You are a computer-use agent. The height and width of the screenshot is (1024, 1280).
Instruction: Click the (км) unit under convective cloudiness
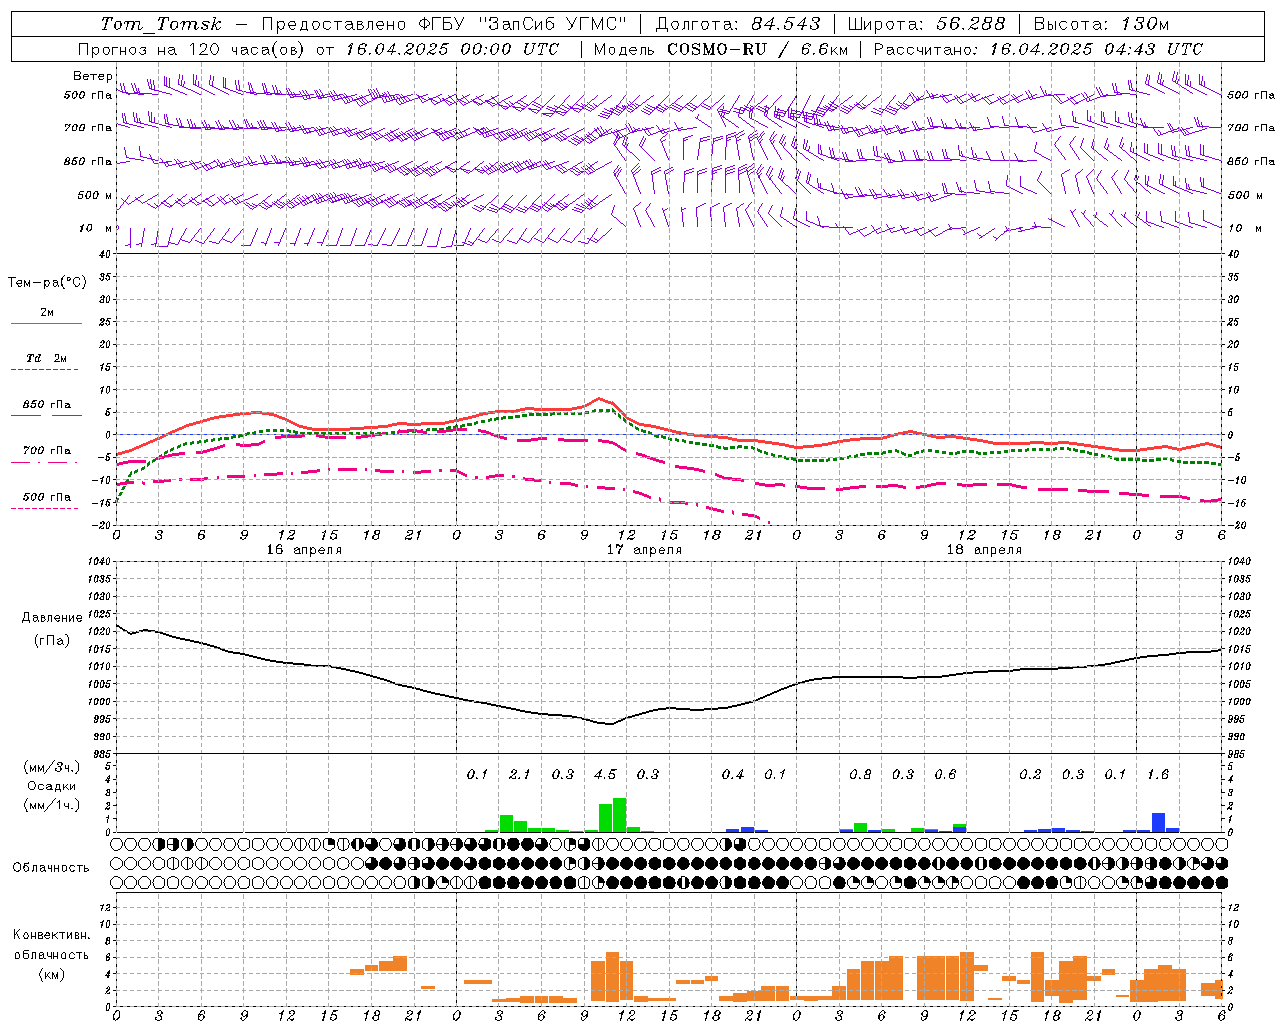[x=52, y=974]
